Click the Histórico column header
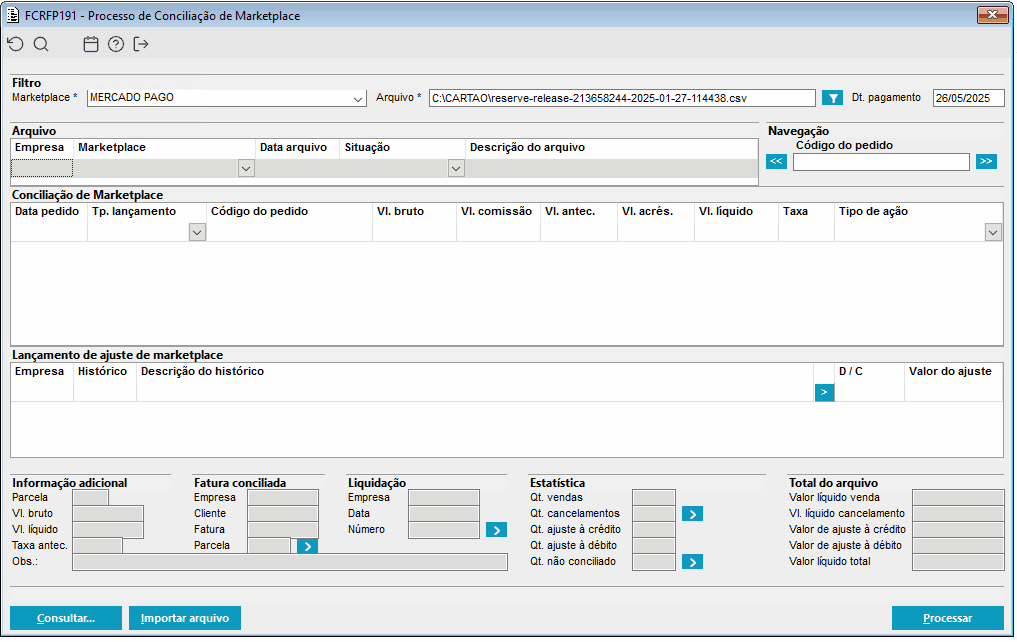The image size is (1017, 642). pyautogui.click(x=102, y=372)
